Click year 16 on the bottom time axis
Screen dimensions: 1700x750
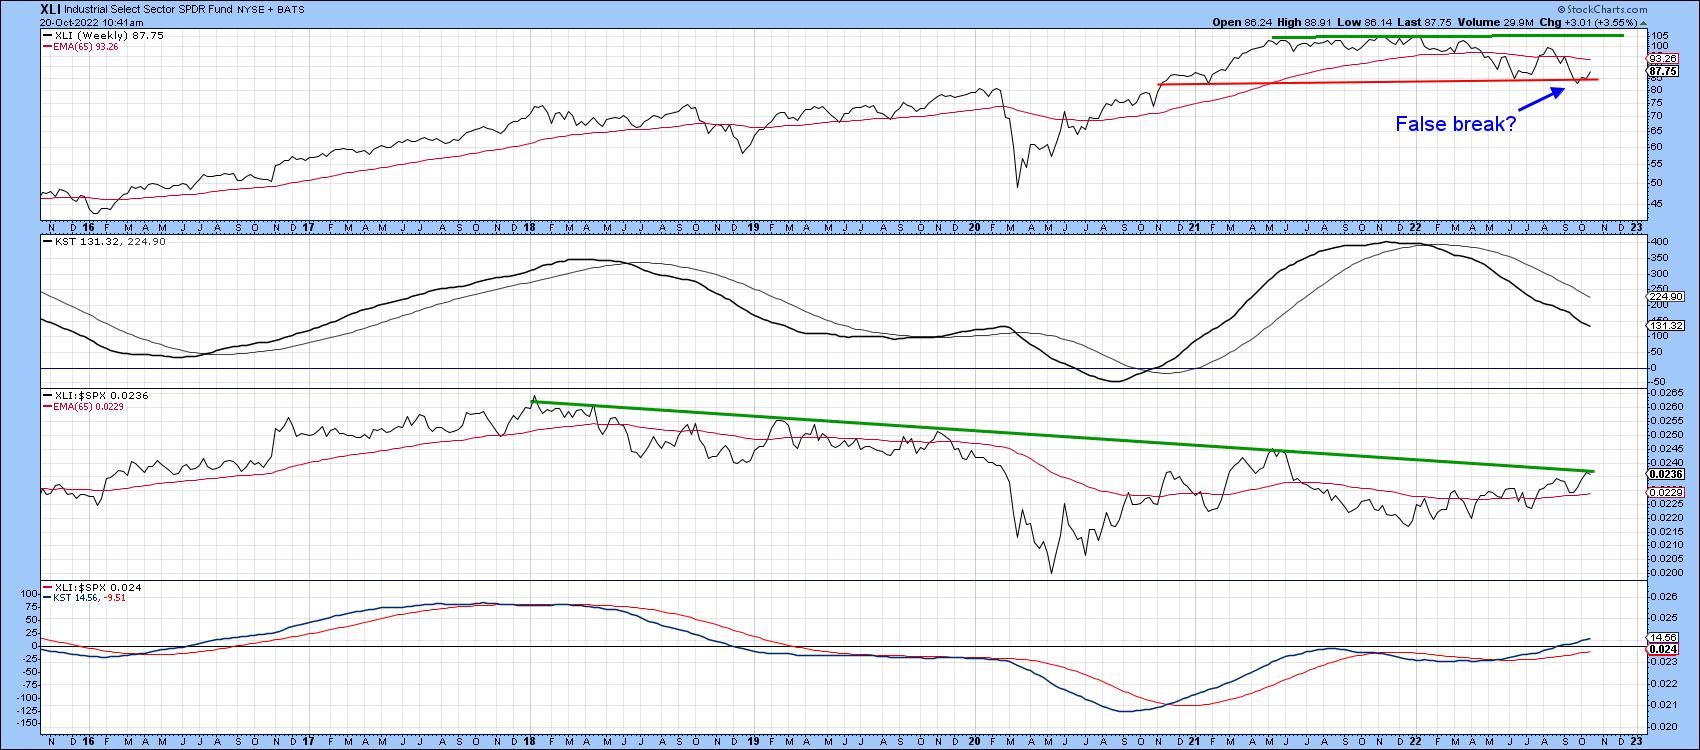(x=87, y=743)
